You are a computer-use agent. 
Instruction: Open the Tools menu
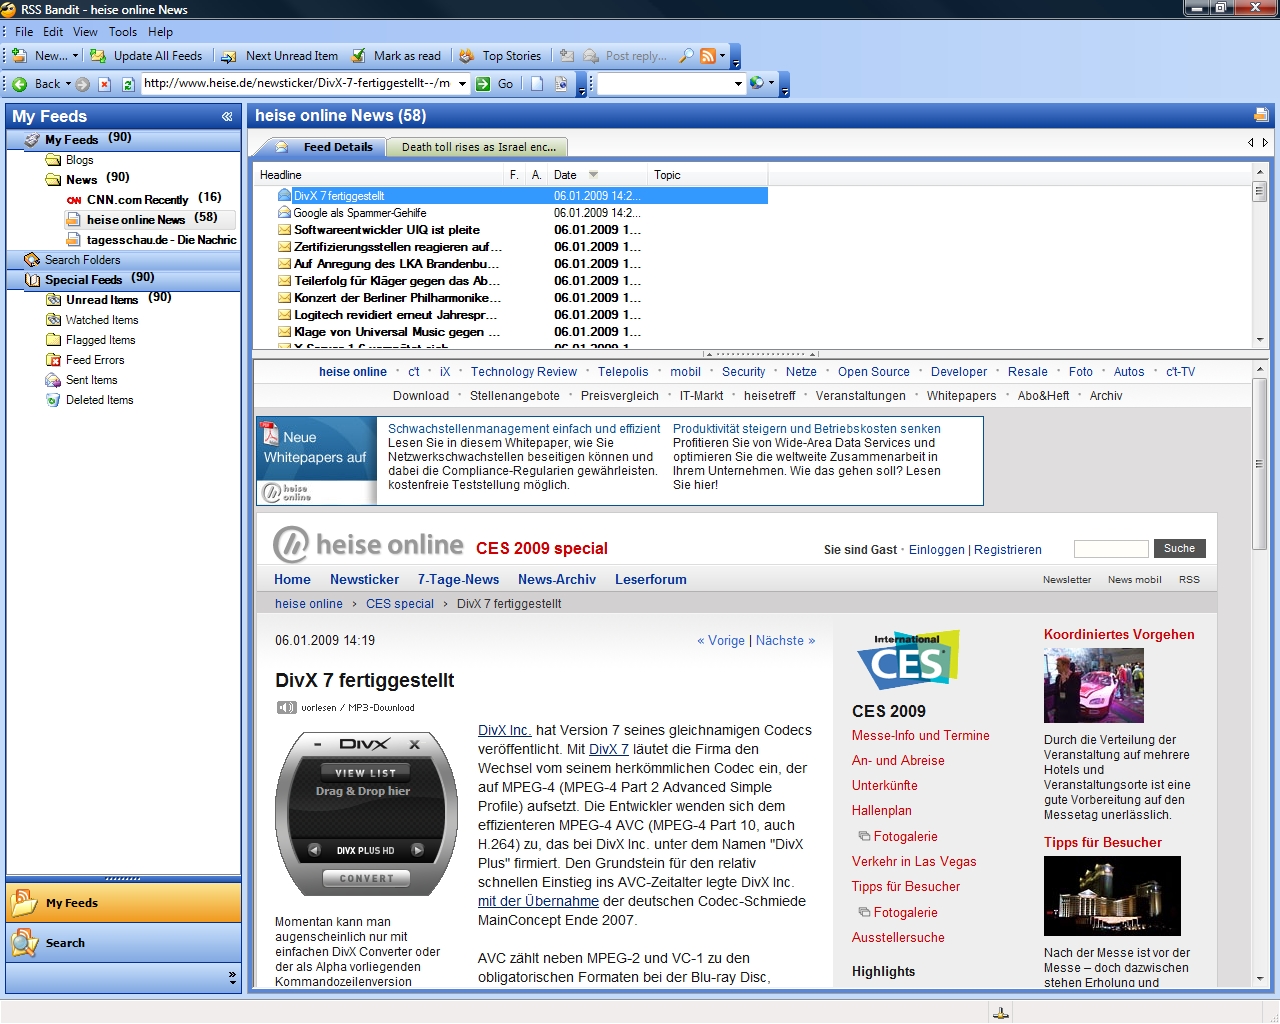tap(123, 31)
